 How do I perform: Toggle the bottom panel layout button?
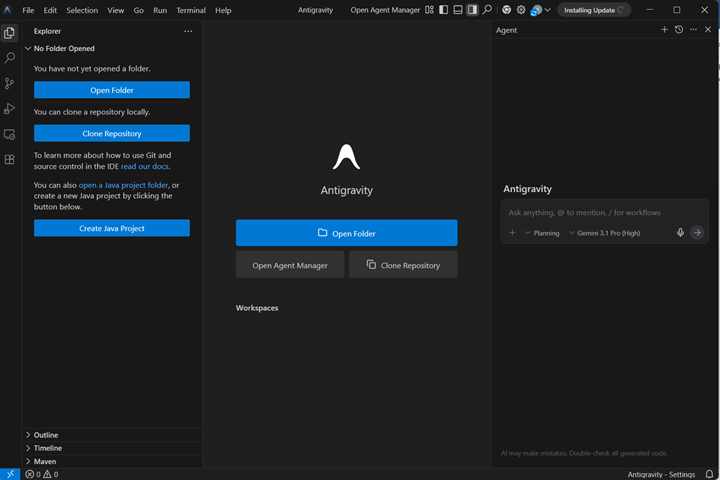tap(457, 10)
